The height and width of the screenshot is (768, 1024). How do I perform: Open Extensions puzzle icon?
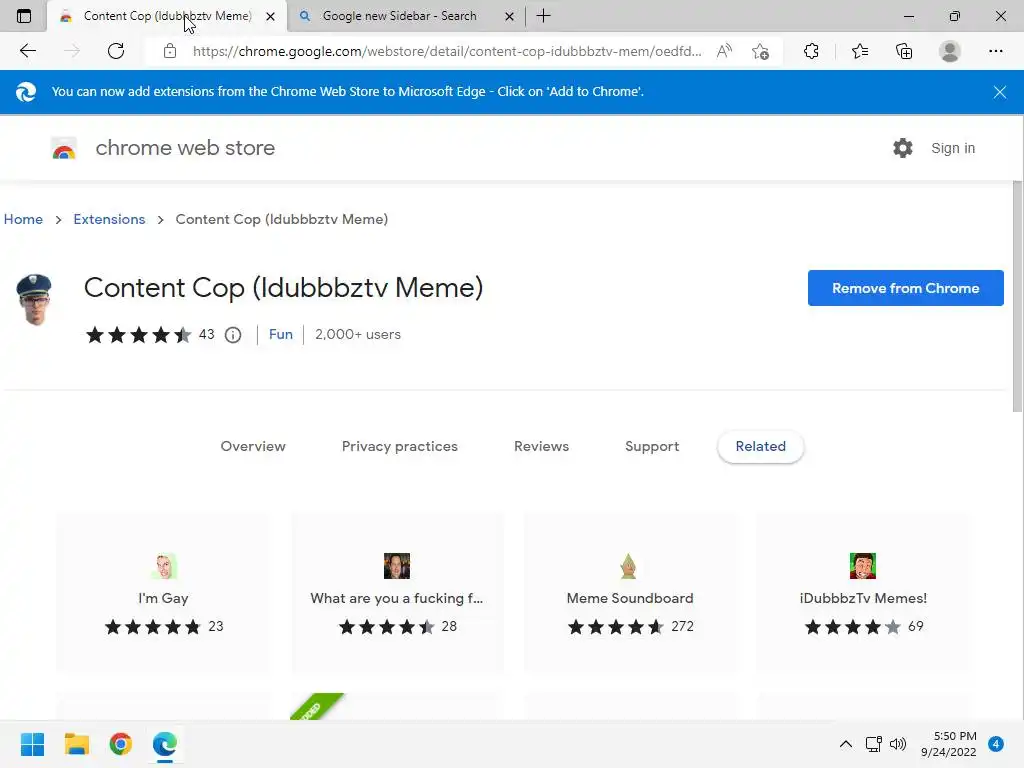(811, 51)
